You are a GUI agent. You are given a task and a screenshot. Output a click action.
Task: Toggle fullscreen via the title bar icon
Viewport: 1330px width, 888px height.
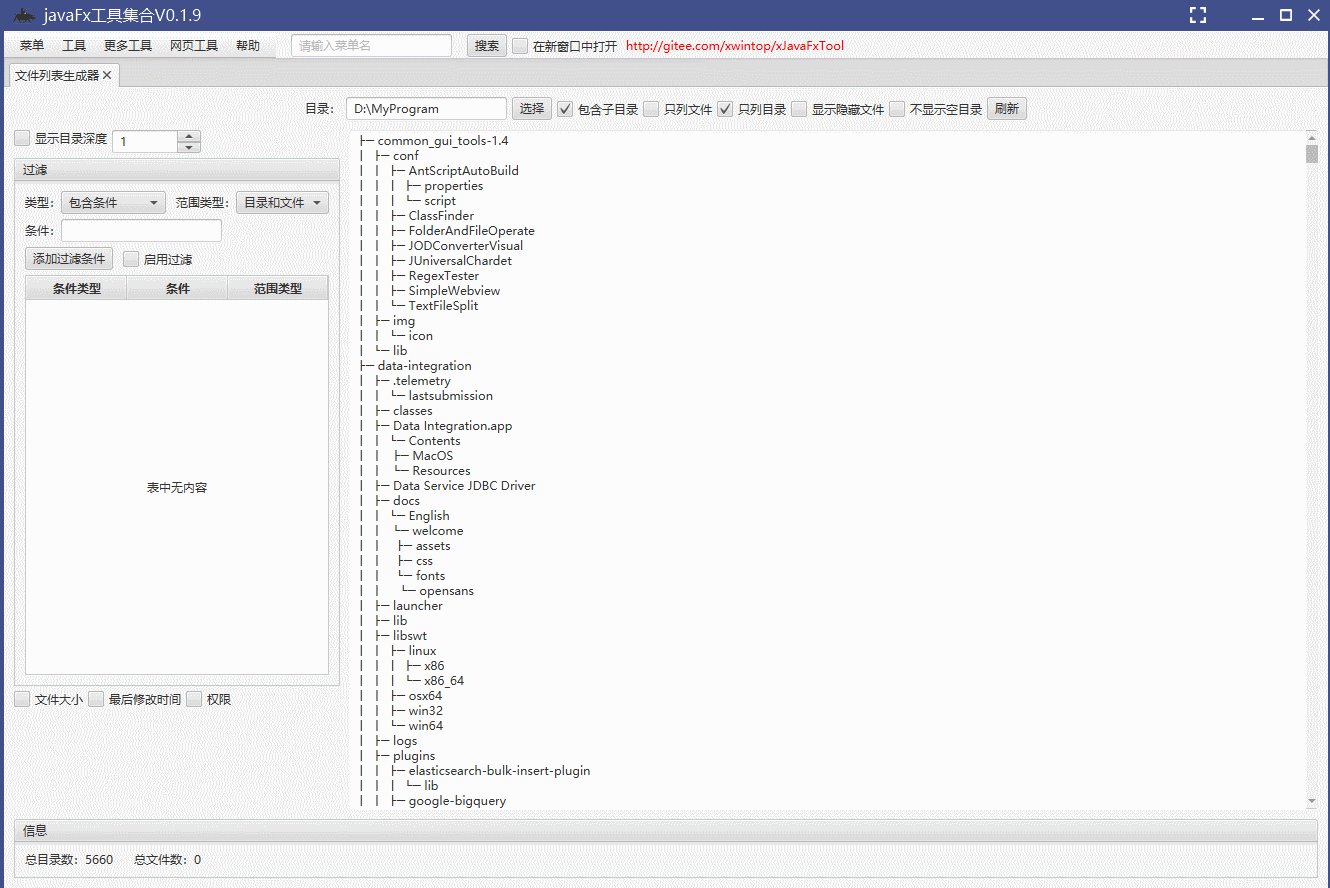pyautogui.click(x=1198, y=15)
